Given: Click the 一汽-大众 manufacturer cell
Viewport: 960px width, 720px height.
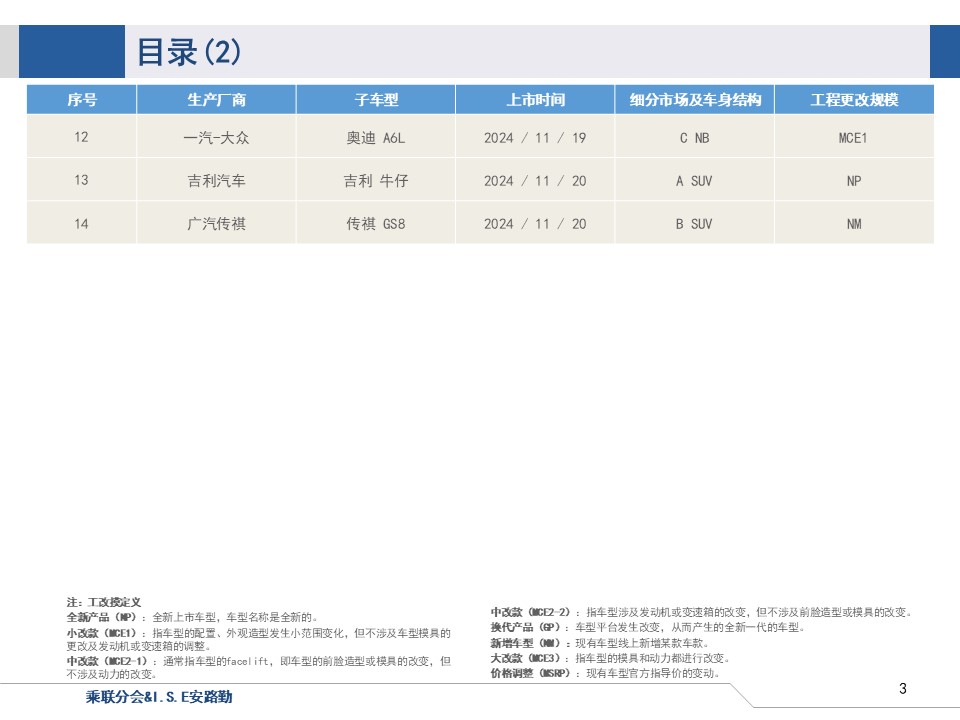Looking at the screenshot, I should (x=216, y=138).
